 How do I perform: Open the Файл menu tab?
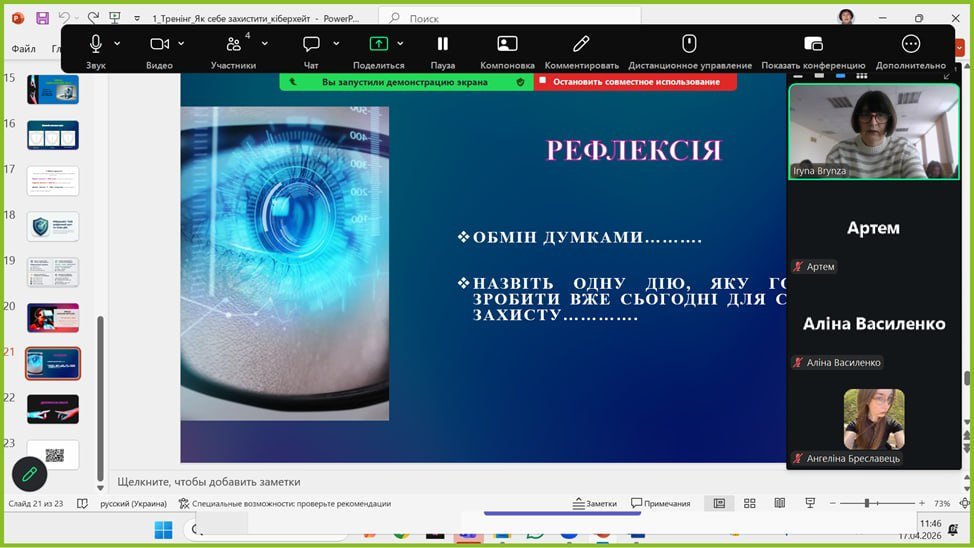(23, 49)
